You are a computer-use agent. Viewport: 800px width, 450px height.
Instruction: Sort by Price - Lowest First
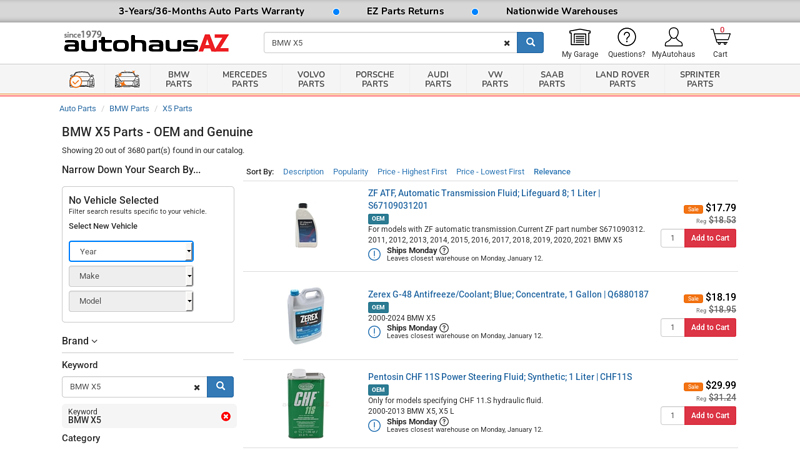pos(490,172)
